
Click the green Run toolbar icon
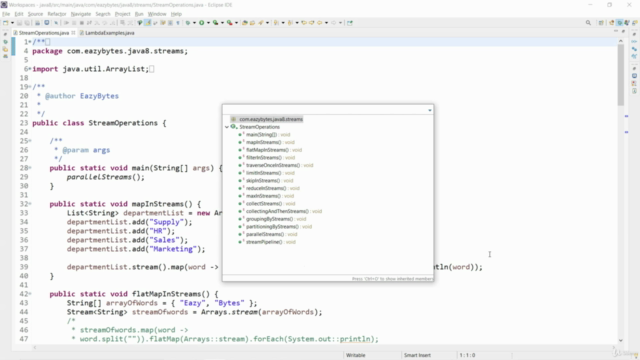coord(202,23)
